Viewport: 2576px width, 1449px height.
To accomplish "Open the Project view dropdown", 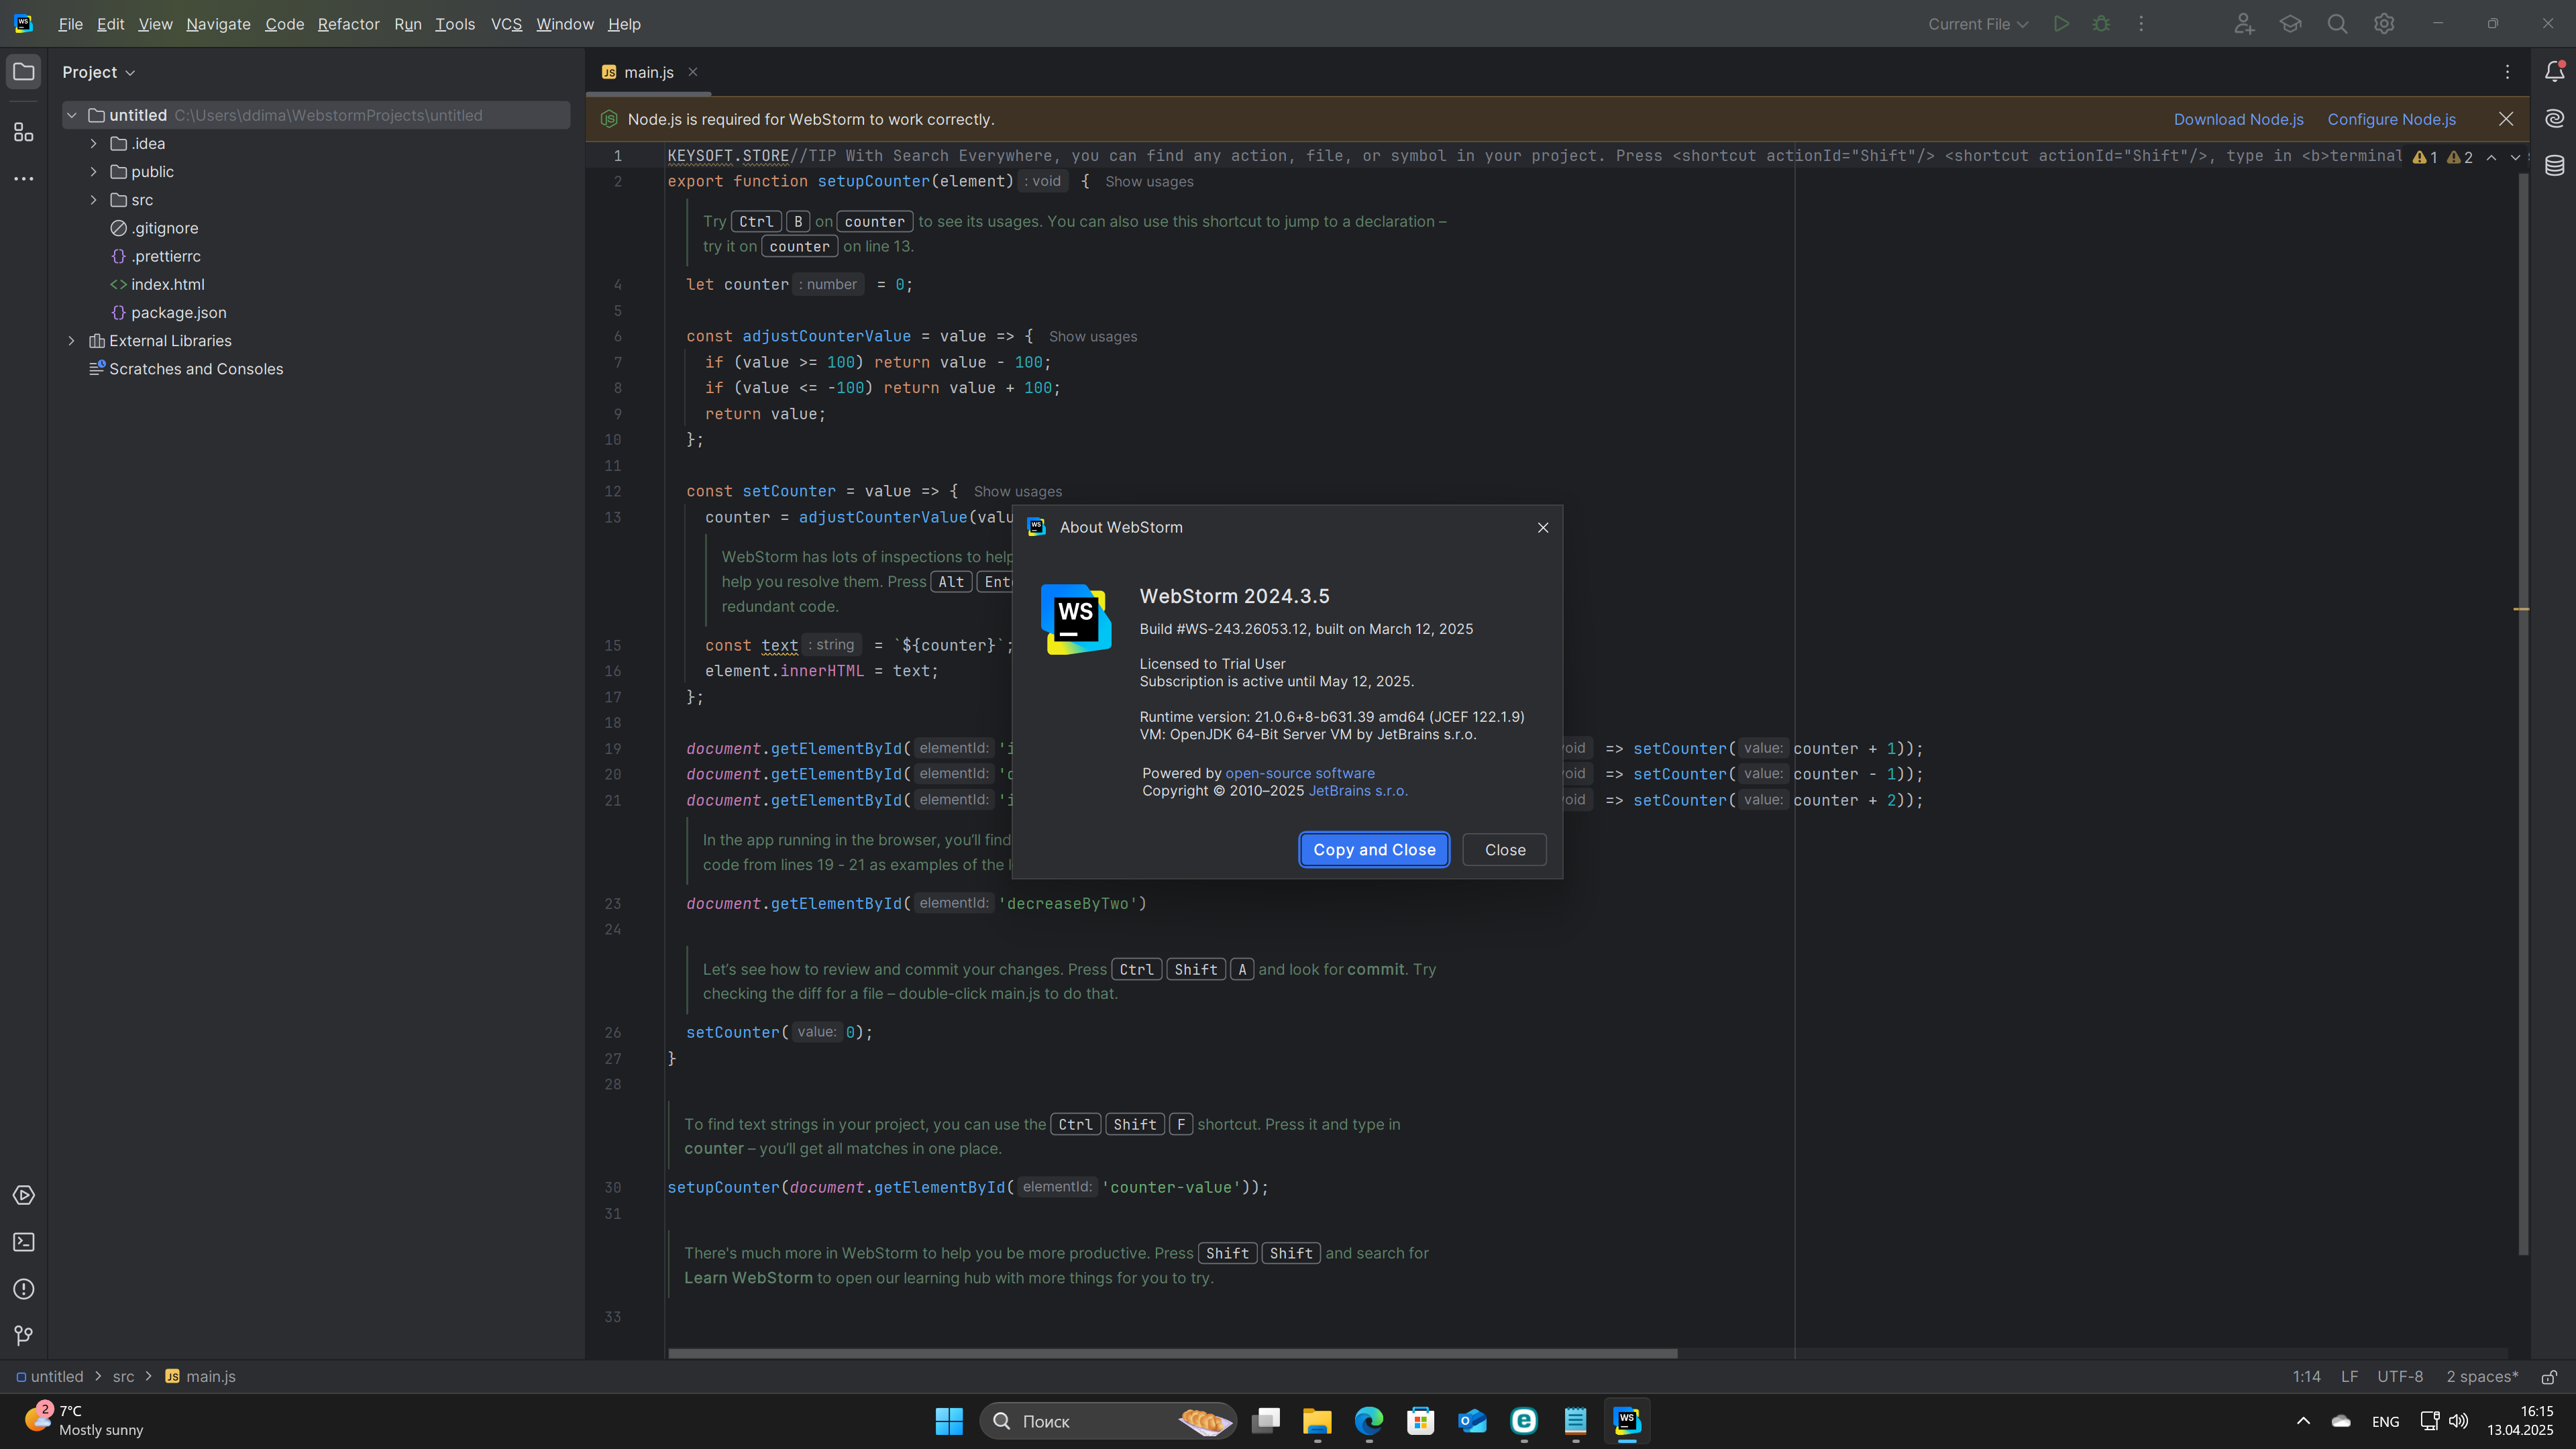I will pyautogui.click(x=98, y=72).
